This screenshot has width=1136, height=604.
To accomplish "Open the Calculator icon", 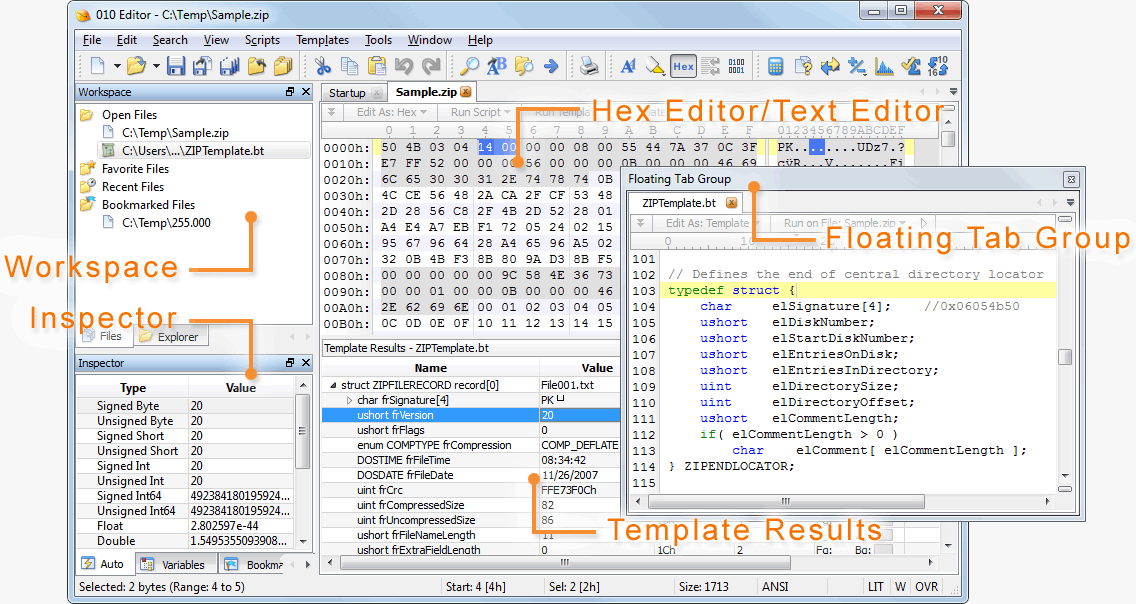I will [x=775, y=67].
